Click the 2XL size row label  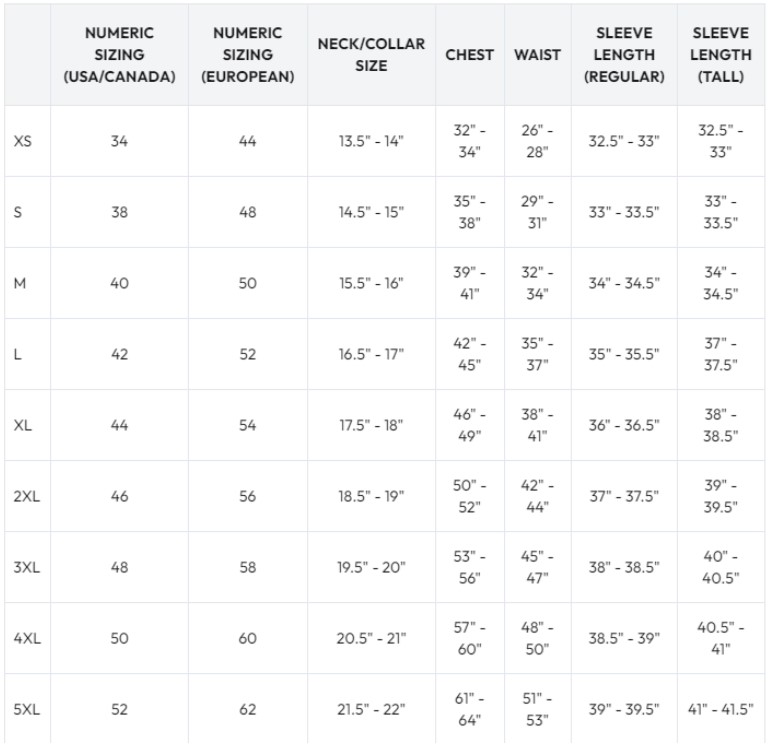click(x=27, y=497)
